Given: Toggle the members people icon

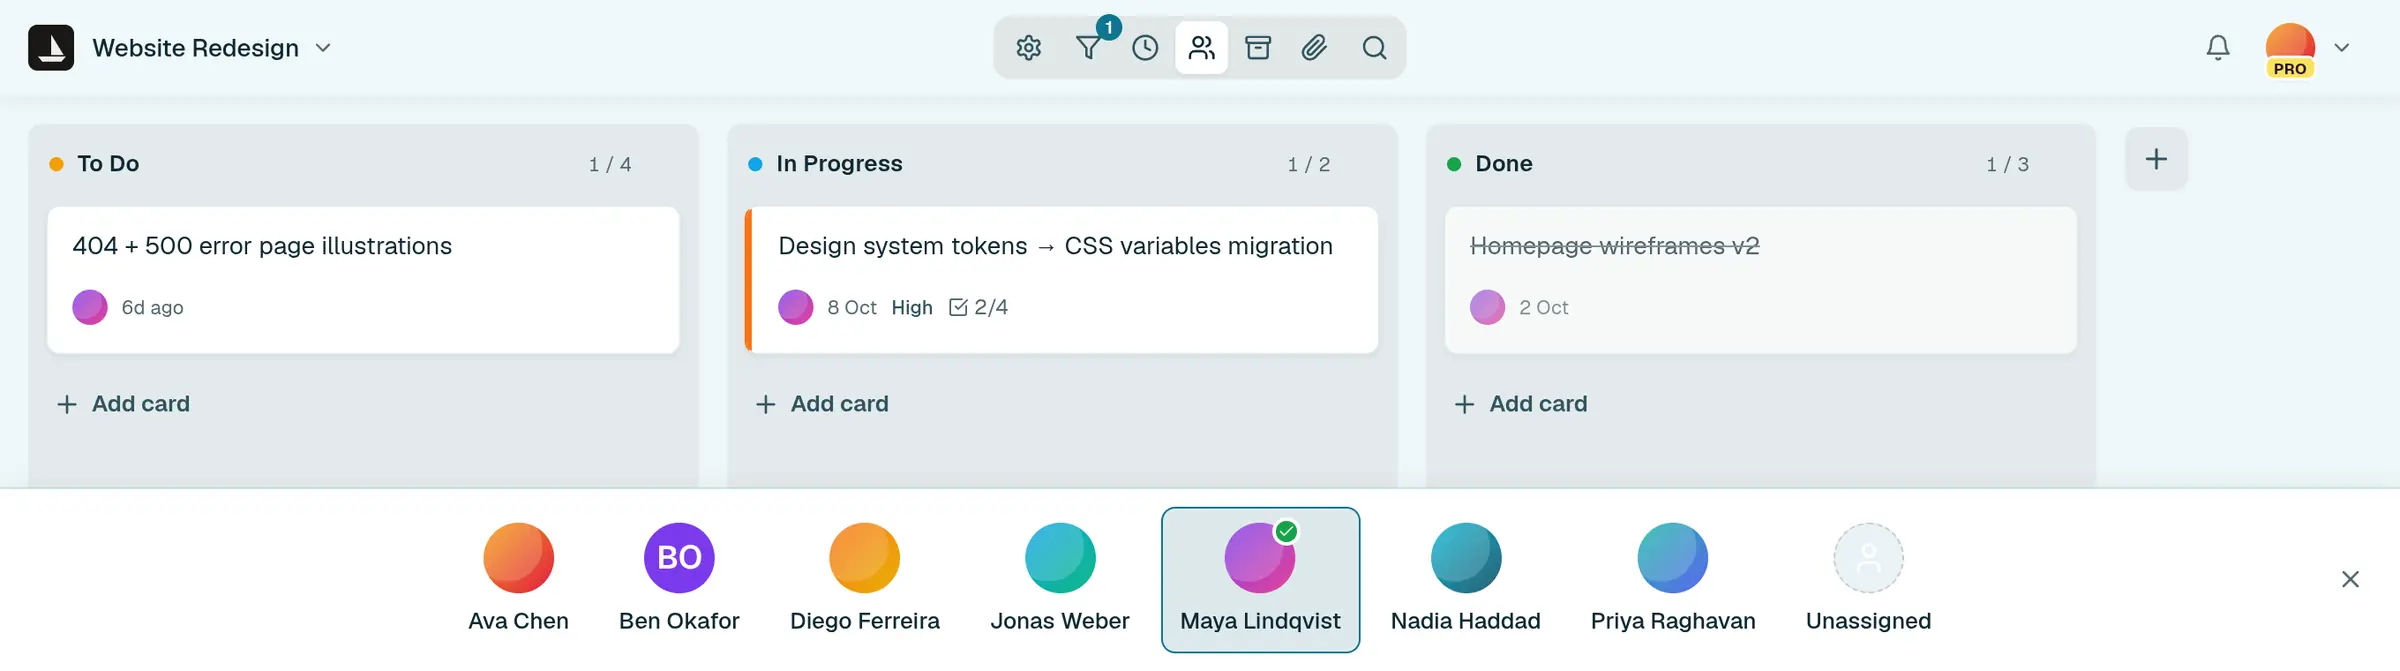Looking at the screenshot, I should pyautogui.click(x=1202, y=48).
